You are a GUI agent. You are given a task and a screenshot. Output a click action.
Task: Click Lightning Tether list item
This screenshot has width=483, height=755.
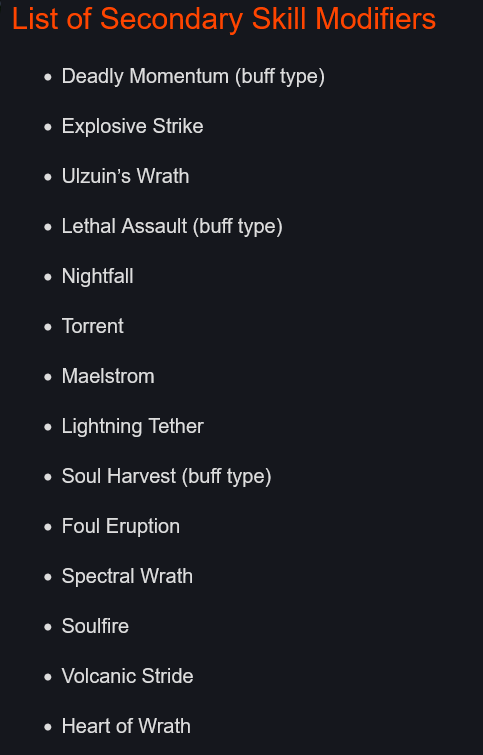(x=132, y=427)
